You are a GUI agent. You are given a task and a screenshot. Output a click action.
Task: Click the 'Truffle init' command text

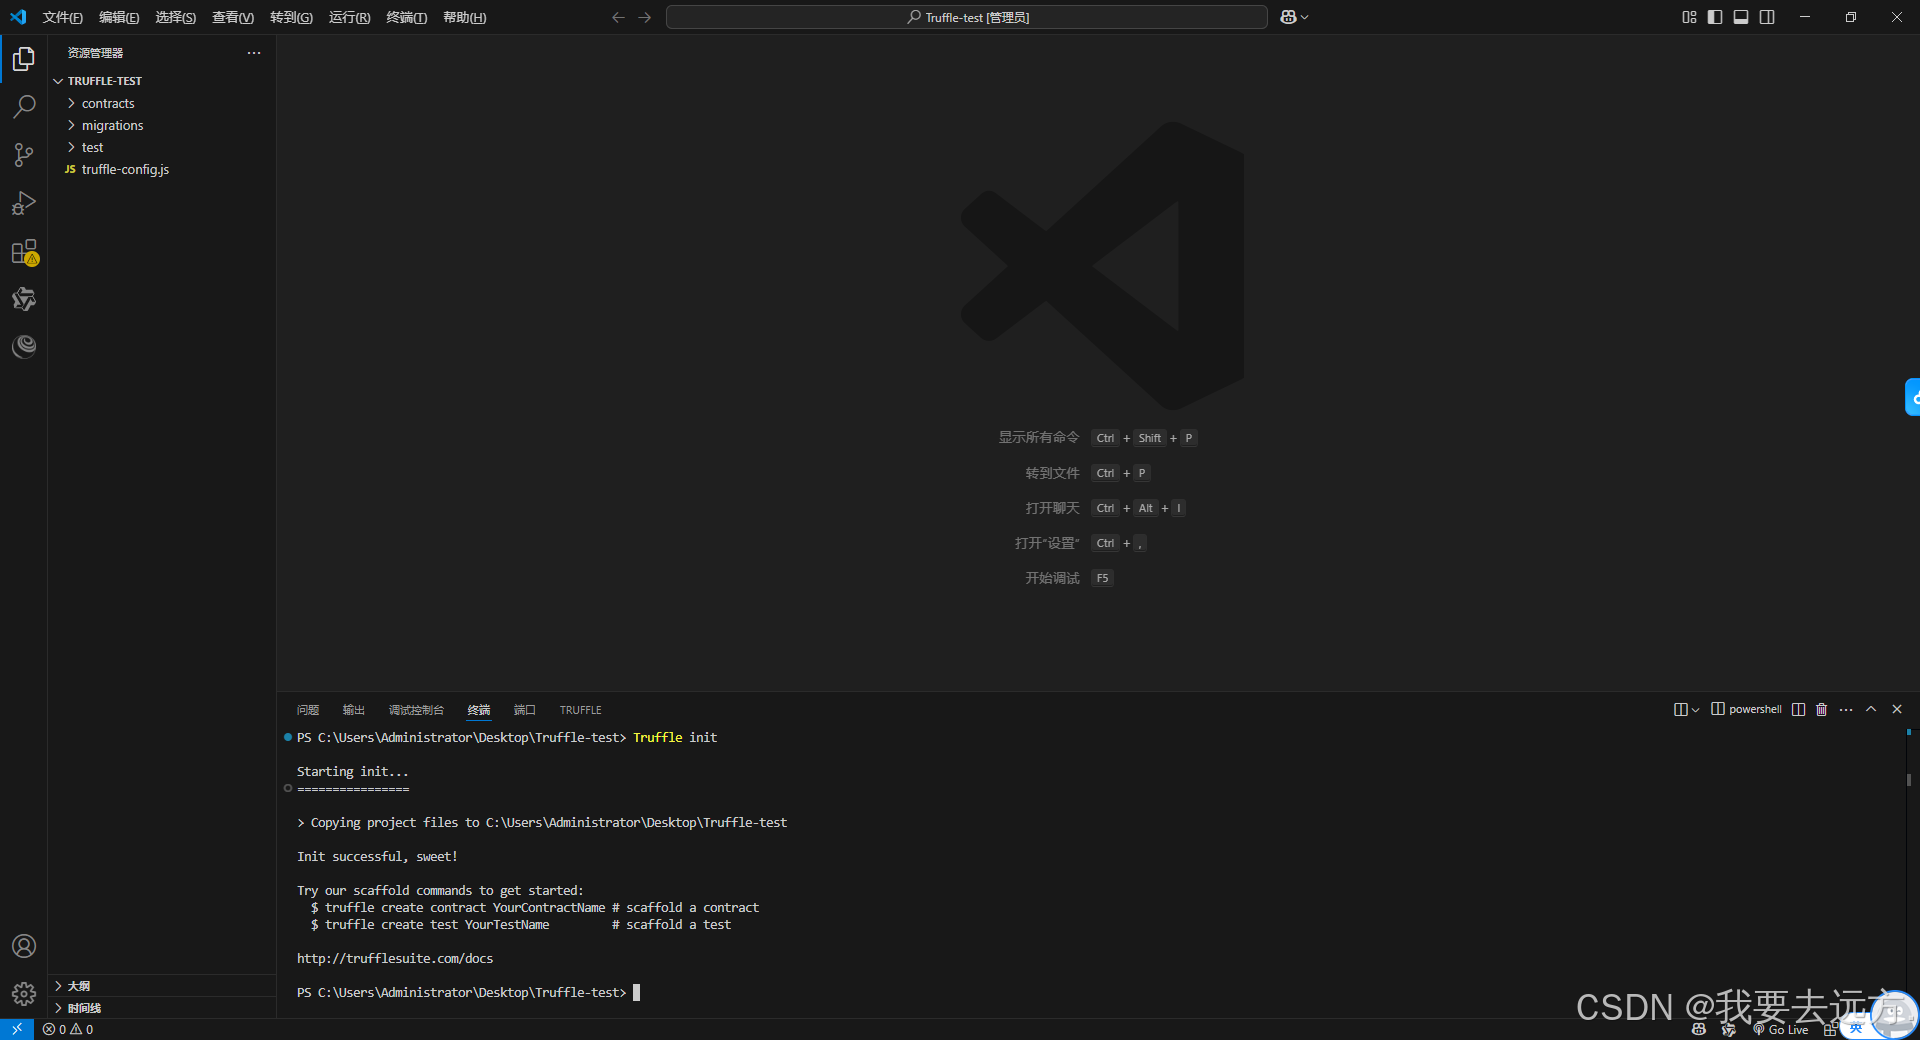tap(675, 737)
